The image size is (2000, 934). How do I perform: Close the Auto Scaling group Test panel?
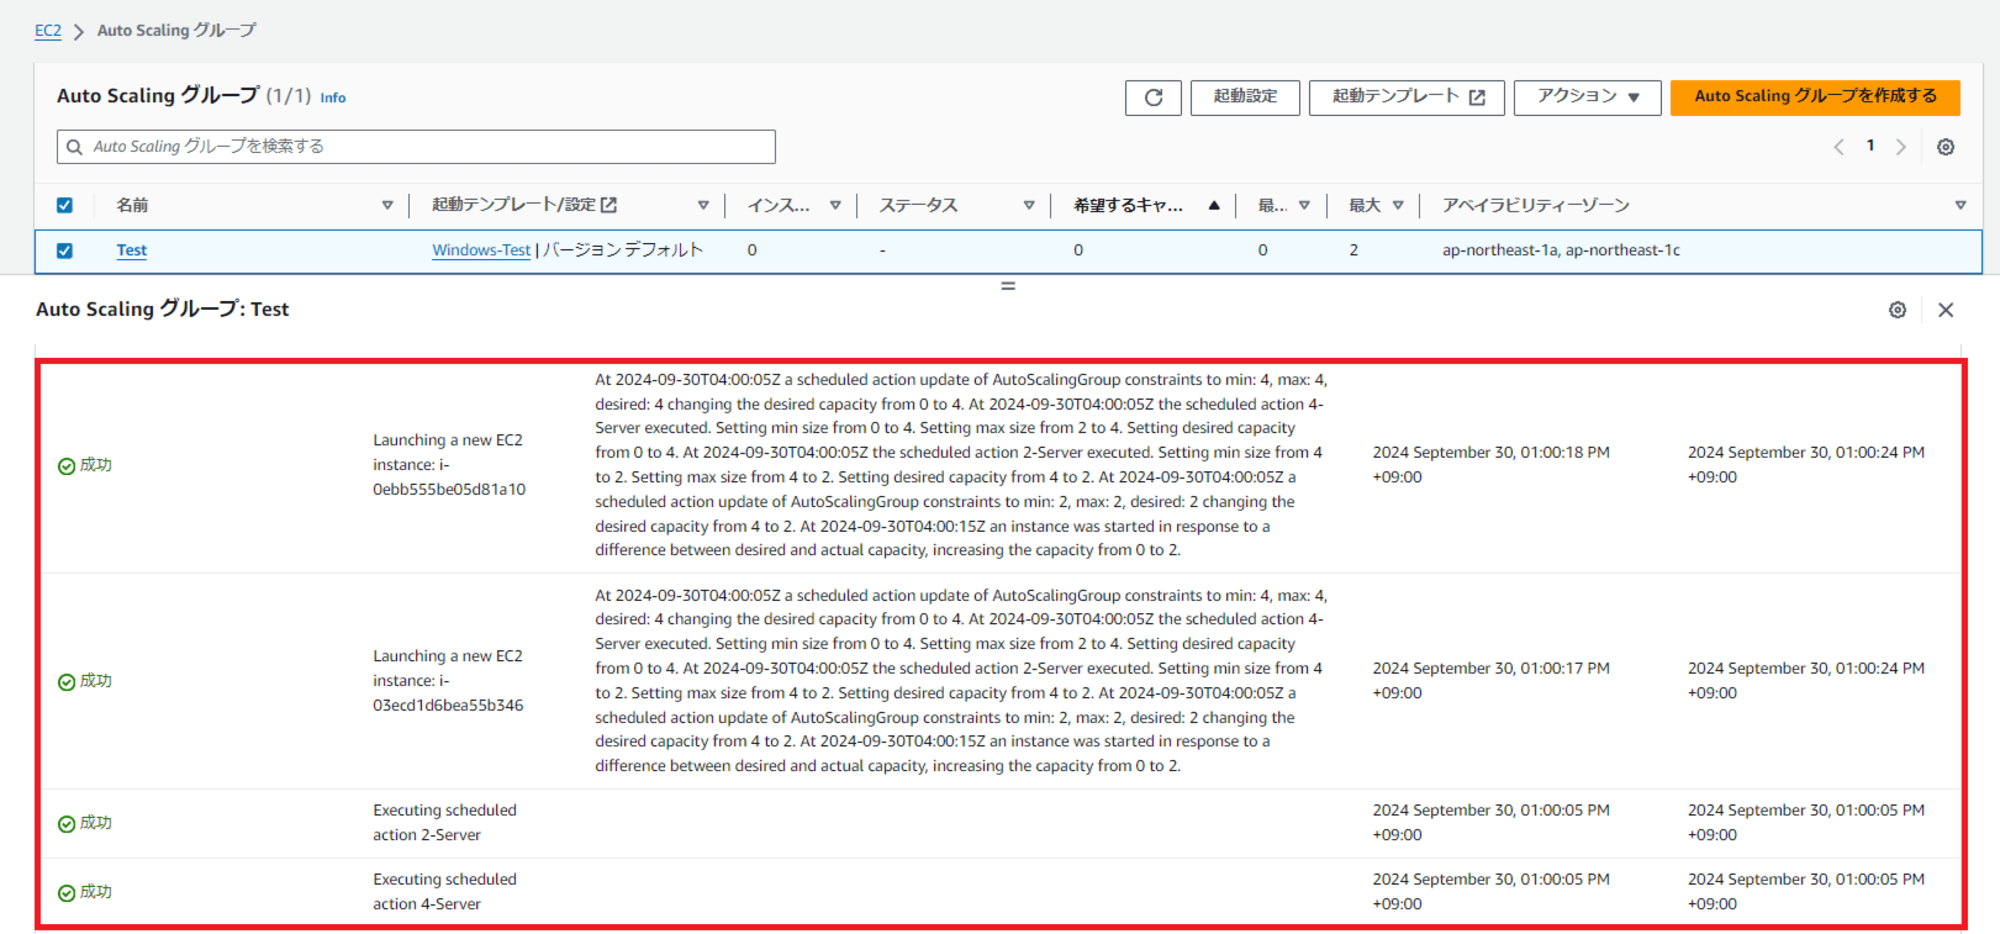click(1945, 310)
